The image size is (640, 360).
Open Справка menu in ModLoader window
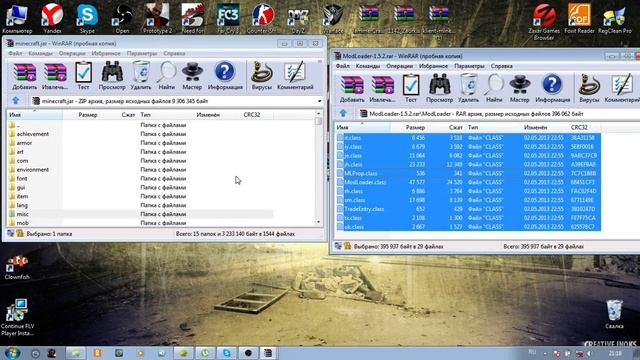click(502, 66)
